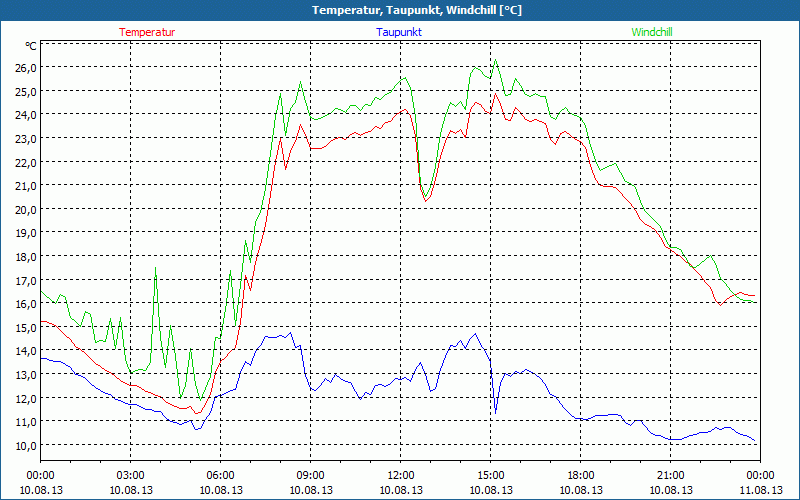Click the 15:00 time axis label

[491, 476]
